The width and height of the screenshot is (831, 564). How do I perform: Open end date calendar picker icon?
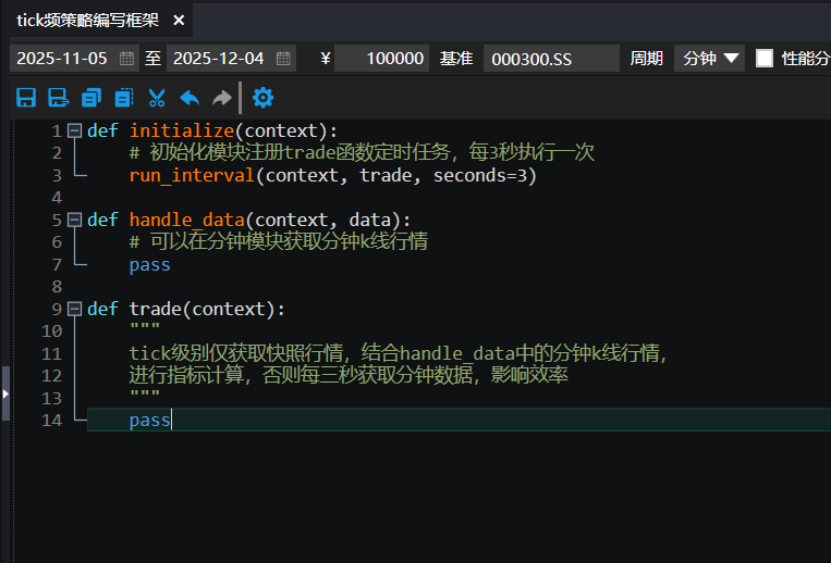pos(283,58)
